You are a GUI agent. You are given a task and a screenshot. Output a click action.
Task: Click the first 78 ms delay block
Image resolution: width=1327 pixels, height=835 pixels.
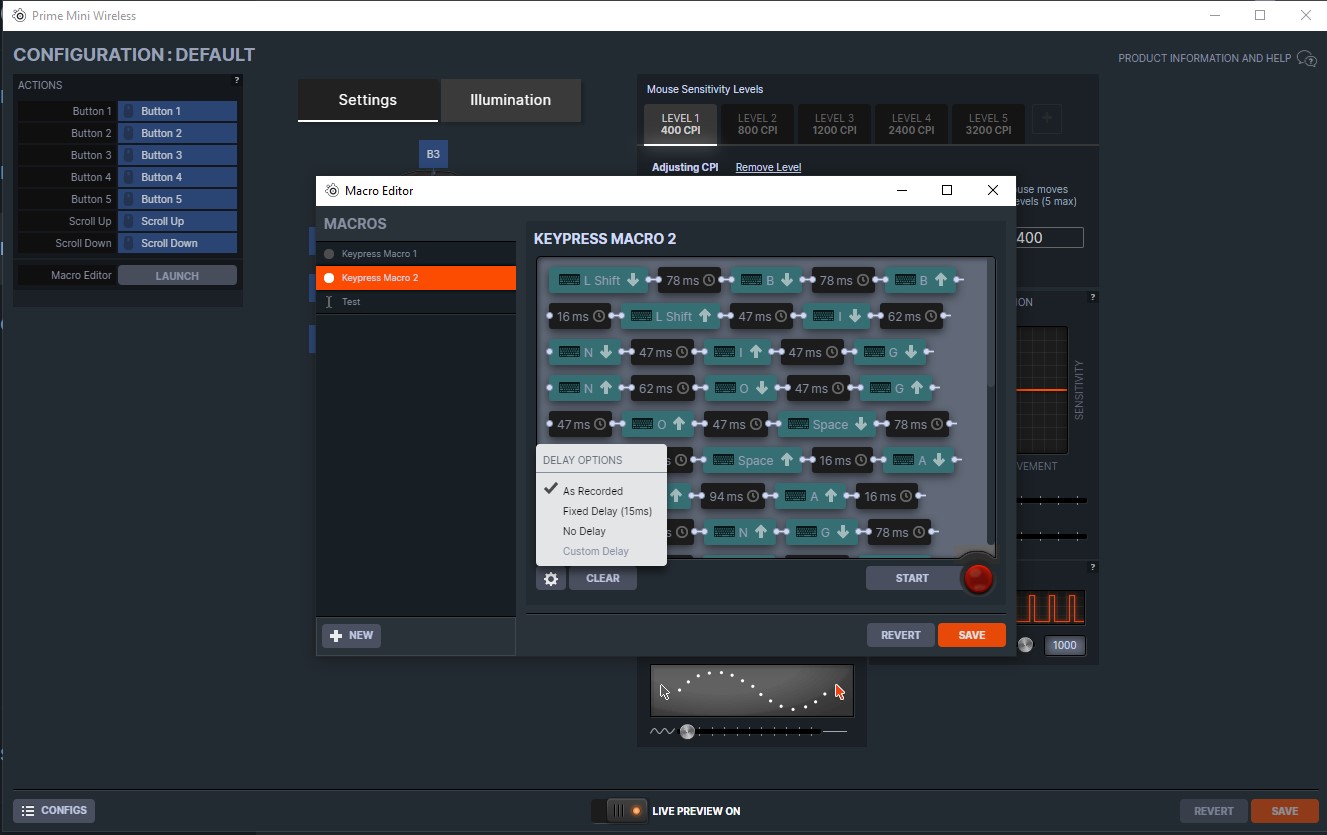[x=690, y=280]
